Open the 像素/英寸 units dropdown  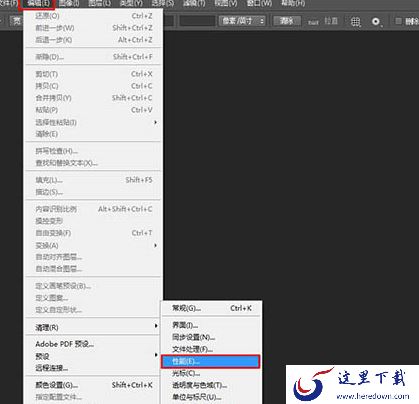[x=242, y=21]
